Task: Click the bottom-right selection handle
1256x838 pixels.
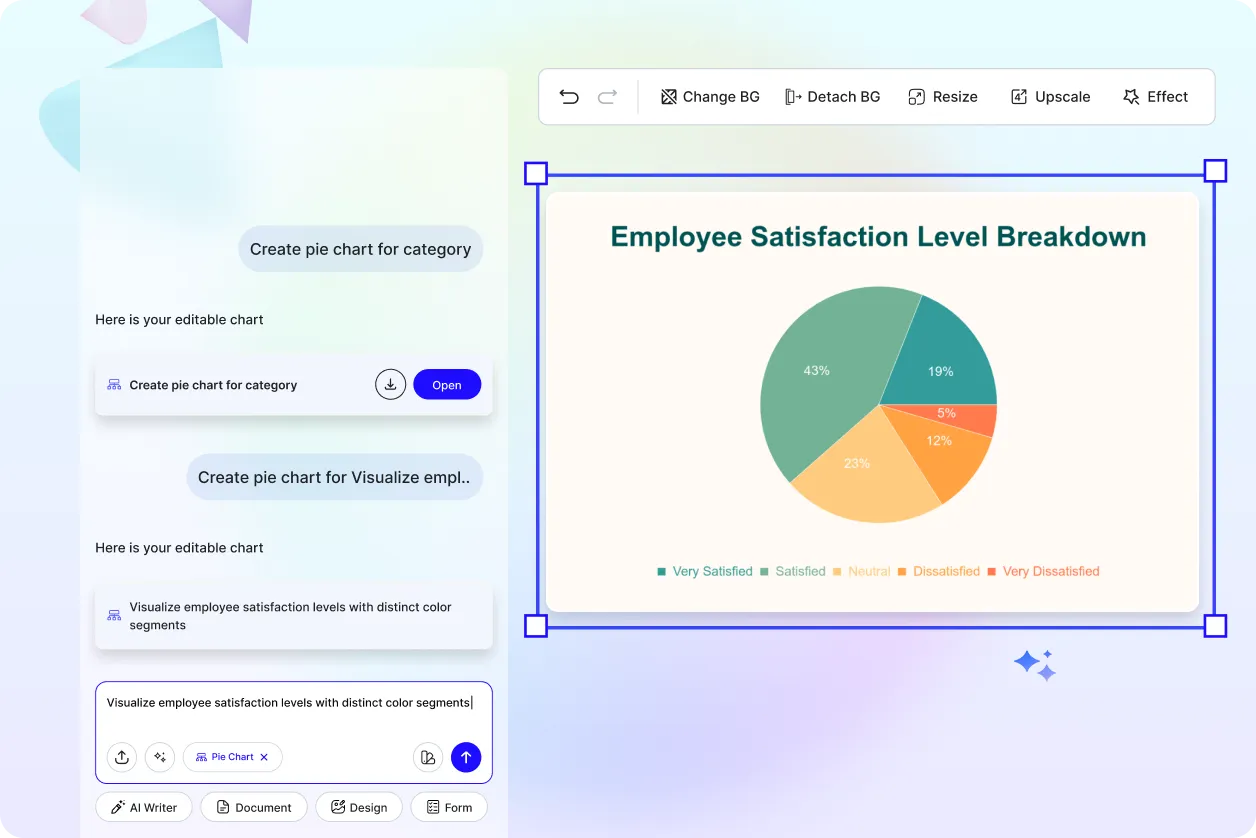Action: [x=1215, y=626]
